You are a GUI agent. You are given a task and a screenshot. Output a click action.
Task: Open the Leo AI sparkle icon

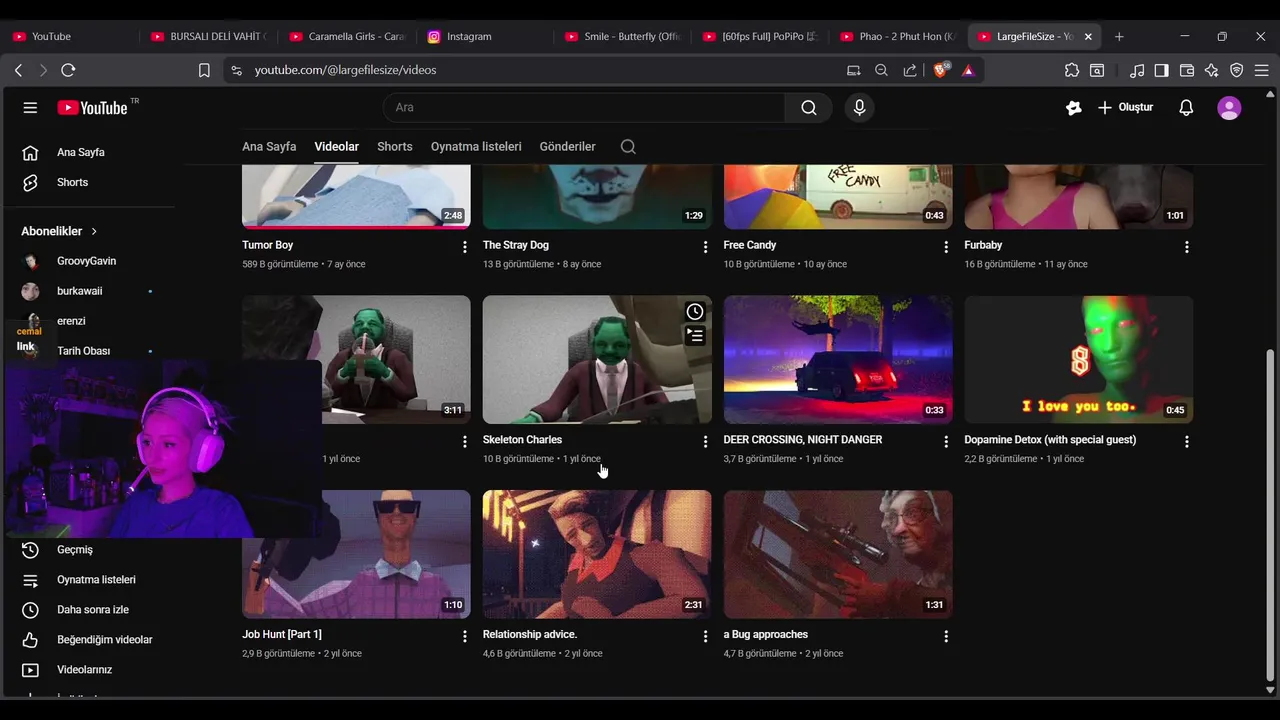[1212, 70]
